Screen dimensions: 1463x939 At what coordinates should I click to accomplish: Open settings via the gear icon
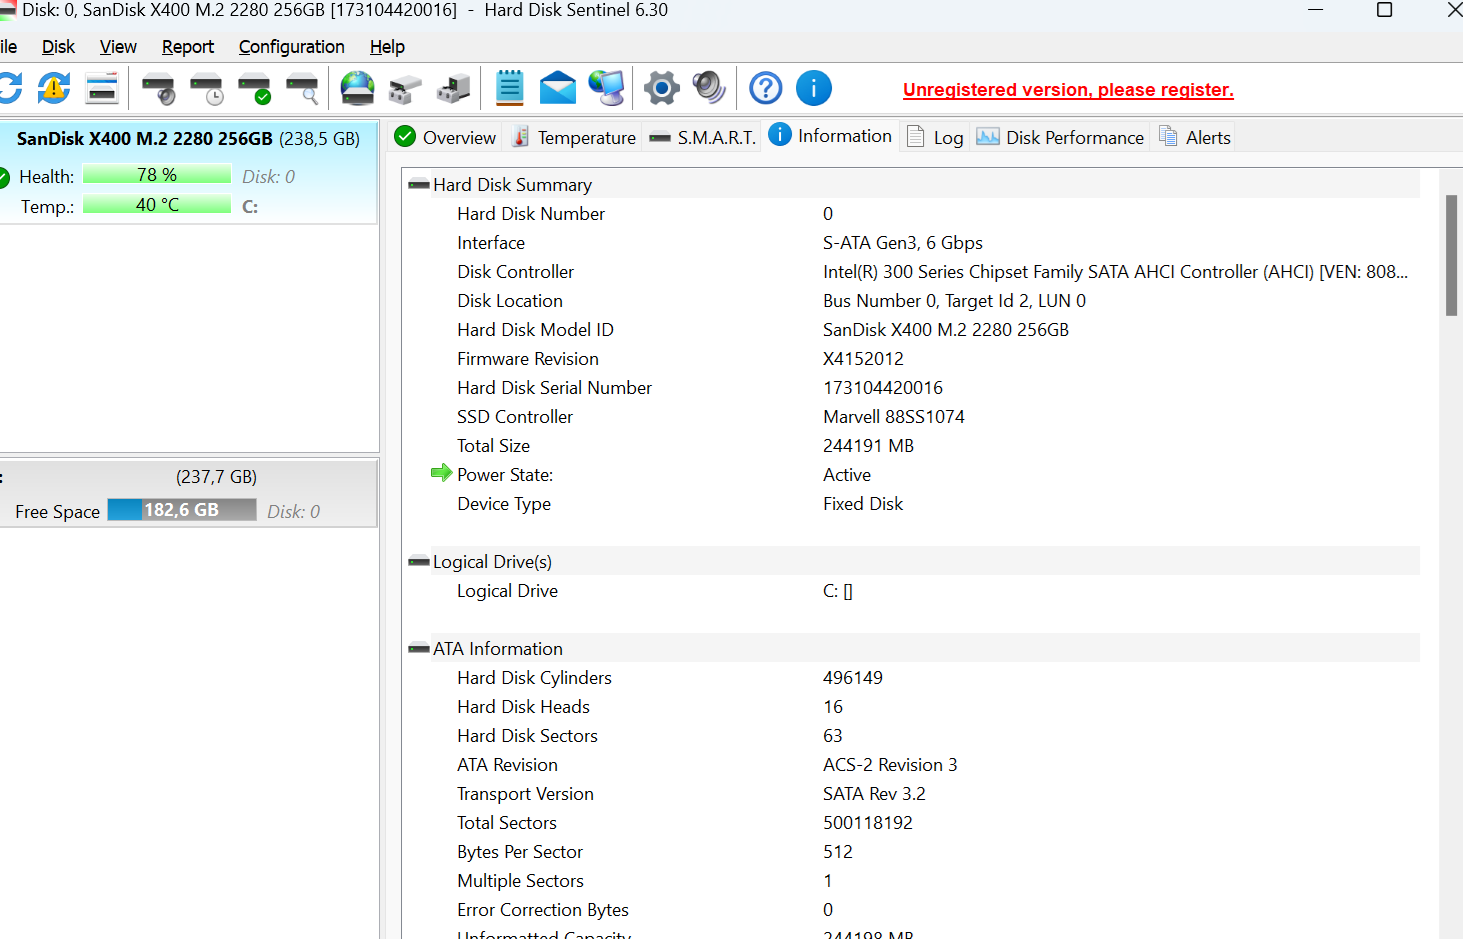(661, 89)
